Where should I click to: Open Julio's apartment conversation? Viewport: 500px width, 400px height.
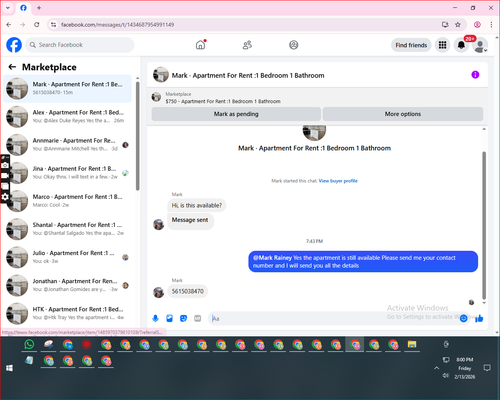[x=68, y=257]
